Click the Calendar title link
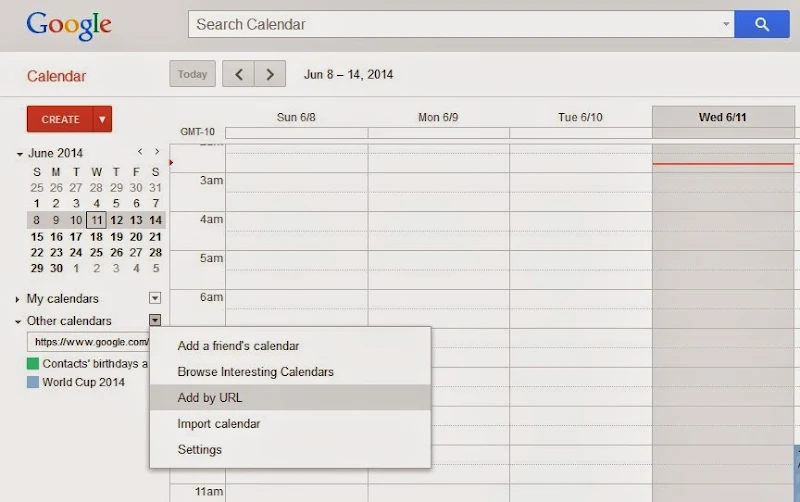800x502 pixels. click(56, 76)
